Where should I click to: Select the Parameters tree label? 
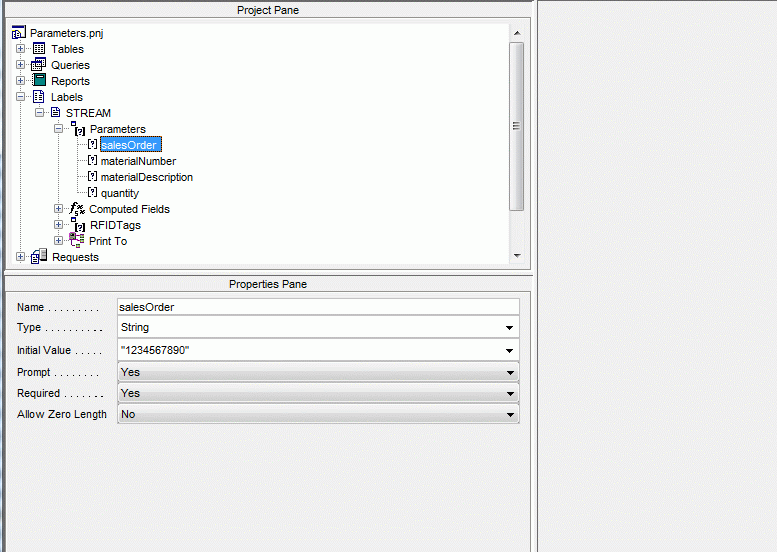(118, 129)
